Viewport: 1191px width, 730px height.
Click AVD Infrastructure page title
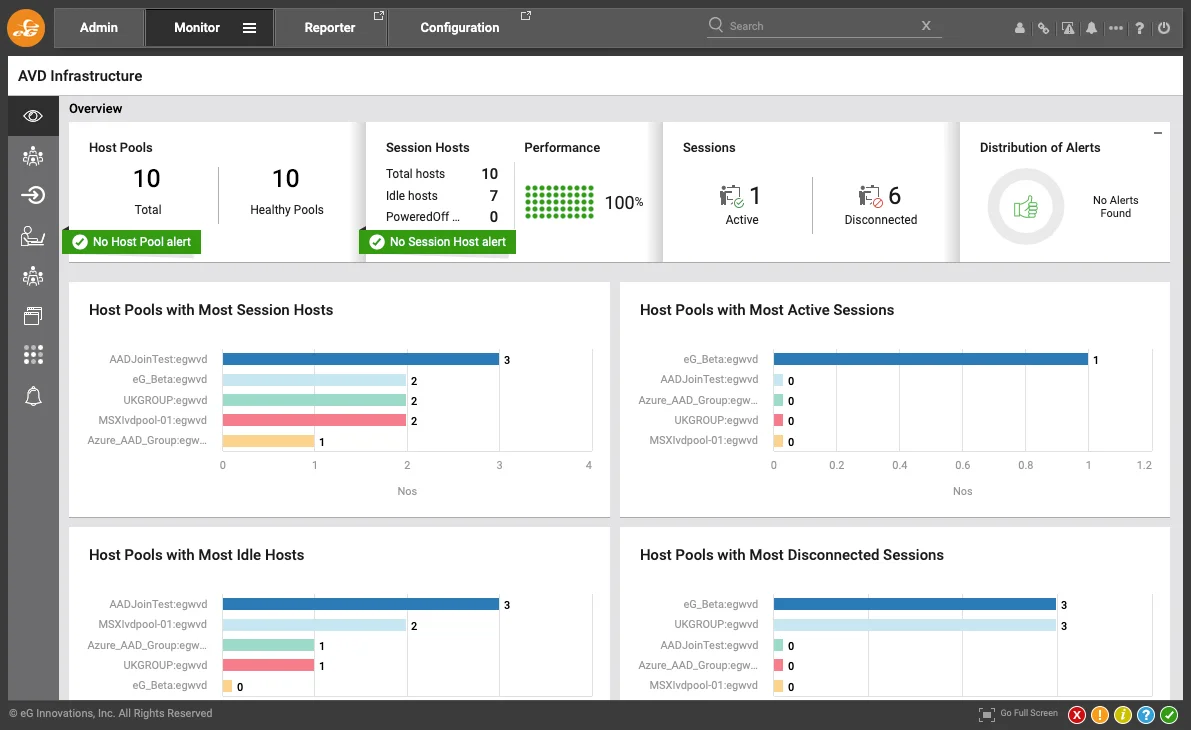80,76
